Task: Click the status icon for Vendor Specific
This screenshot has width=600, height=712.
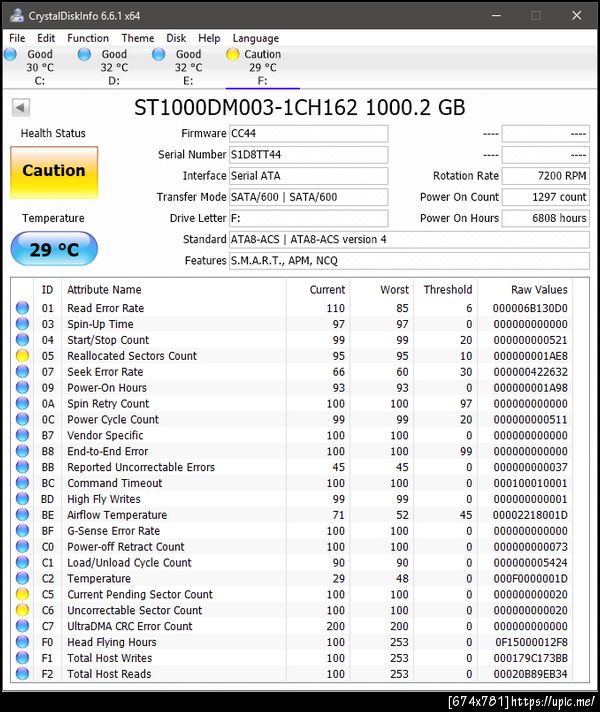Action: pos(22,435)
